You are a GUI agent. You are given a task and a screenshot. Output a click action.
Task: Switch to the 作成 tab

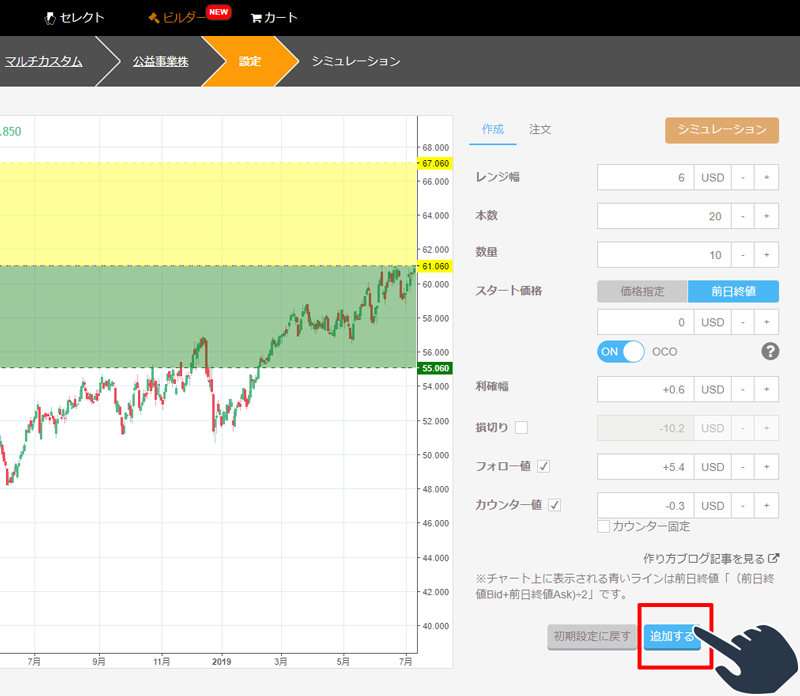[492, 130]
